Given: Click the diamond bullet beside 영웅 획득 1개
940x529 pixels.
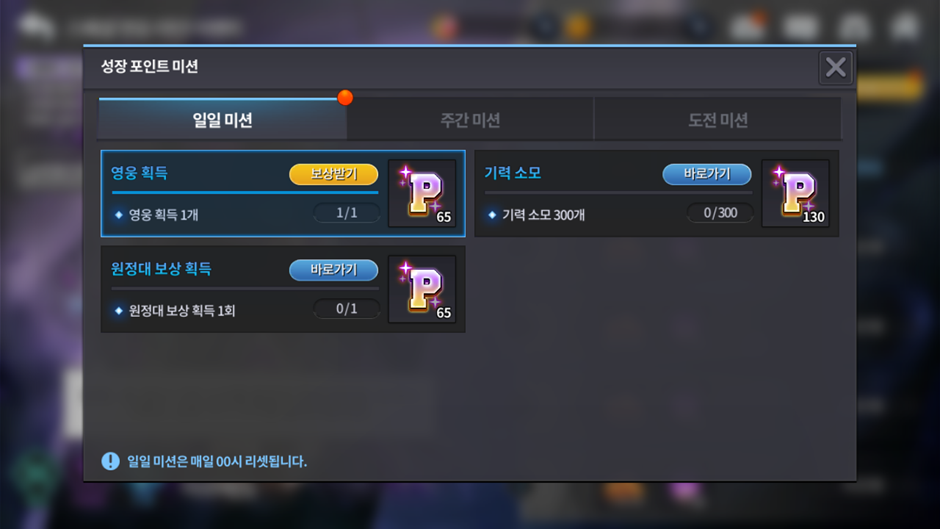Looking at the screenshot, I should (119, 215).
